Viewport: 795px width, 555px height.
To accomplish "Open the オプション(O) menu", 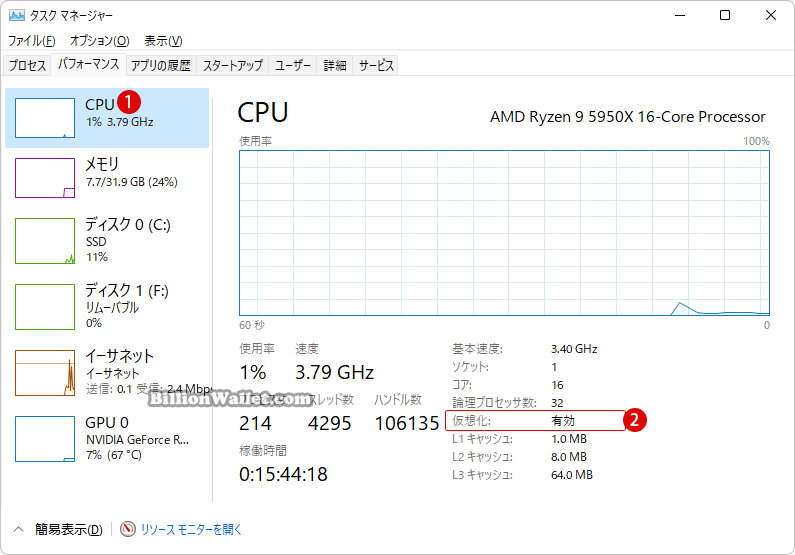I will pyautogui.click(x=99, y=41).
